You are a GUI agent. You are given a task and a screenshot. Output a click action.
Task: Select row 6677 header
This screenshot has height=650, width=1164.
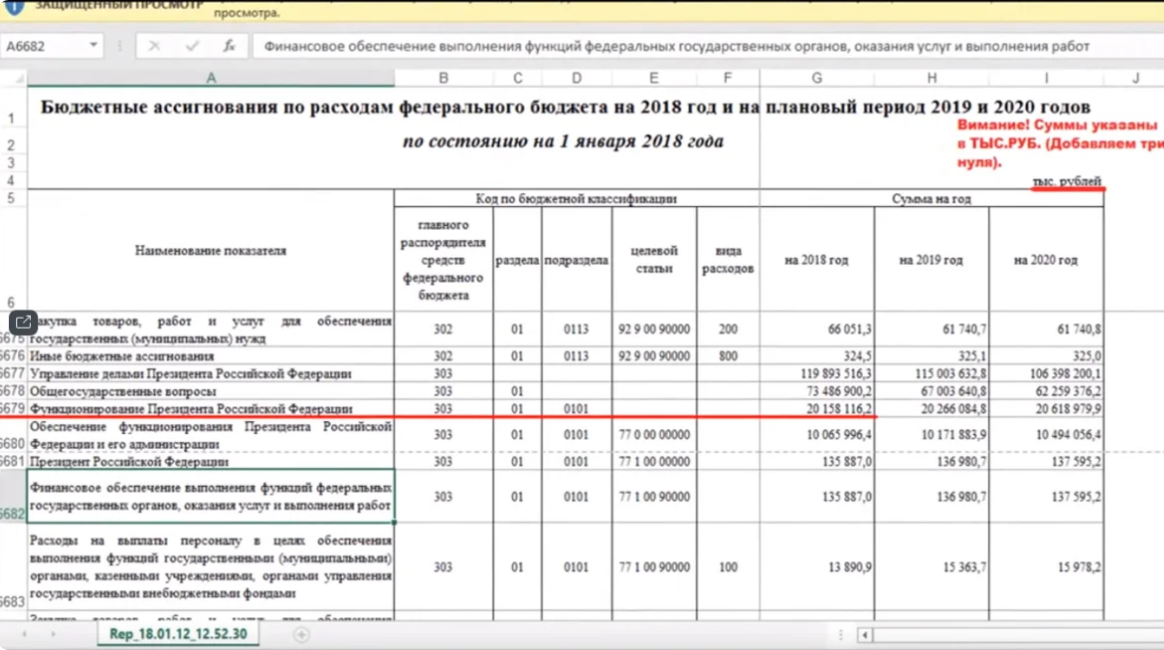pos(13,373)
